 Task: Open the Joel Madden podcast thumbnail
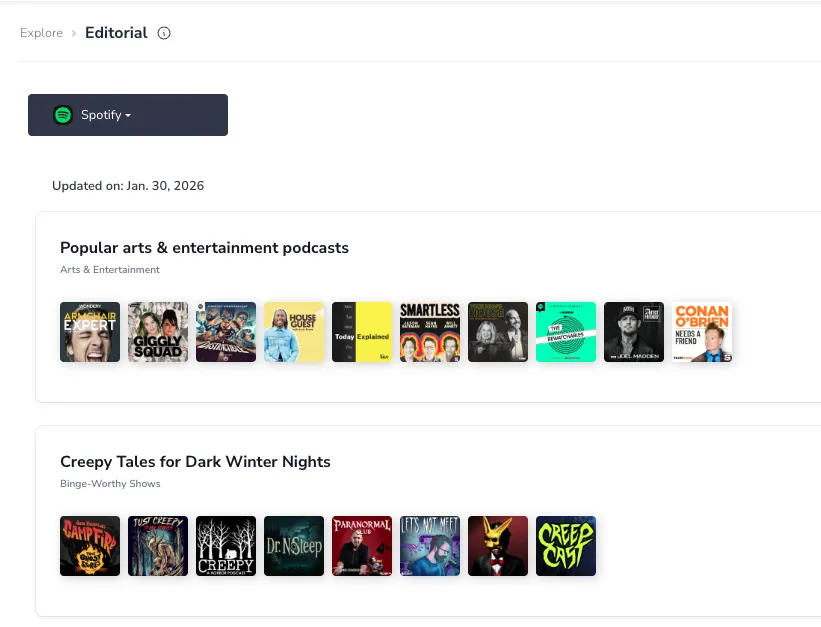pyautogui.click(x=634, y=332)
